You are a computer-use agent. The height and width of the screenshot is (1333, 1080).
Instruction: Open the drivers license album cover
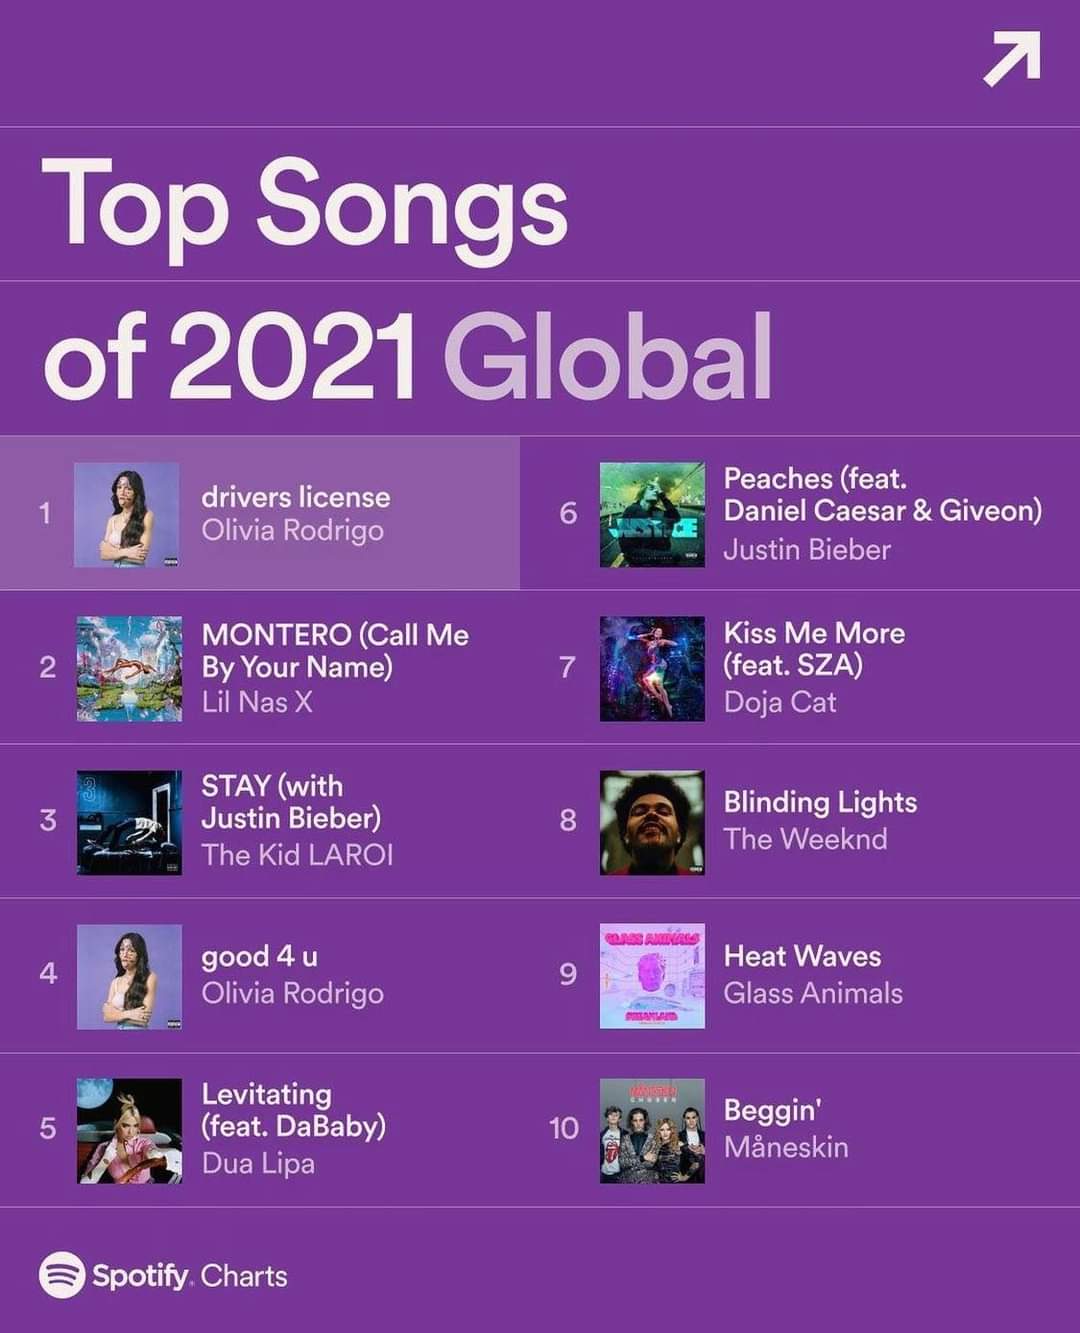tap(127, 514)
